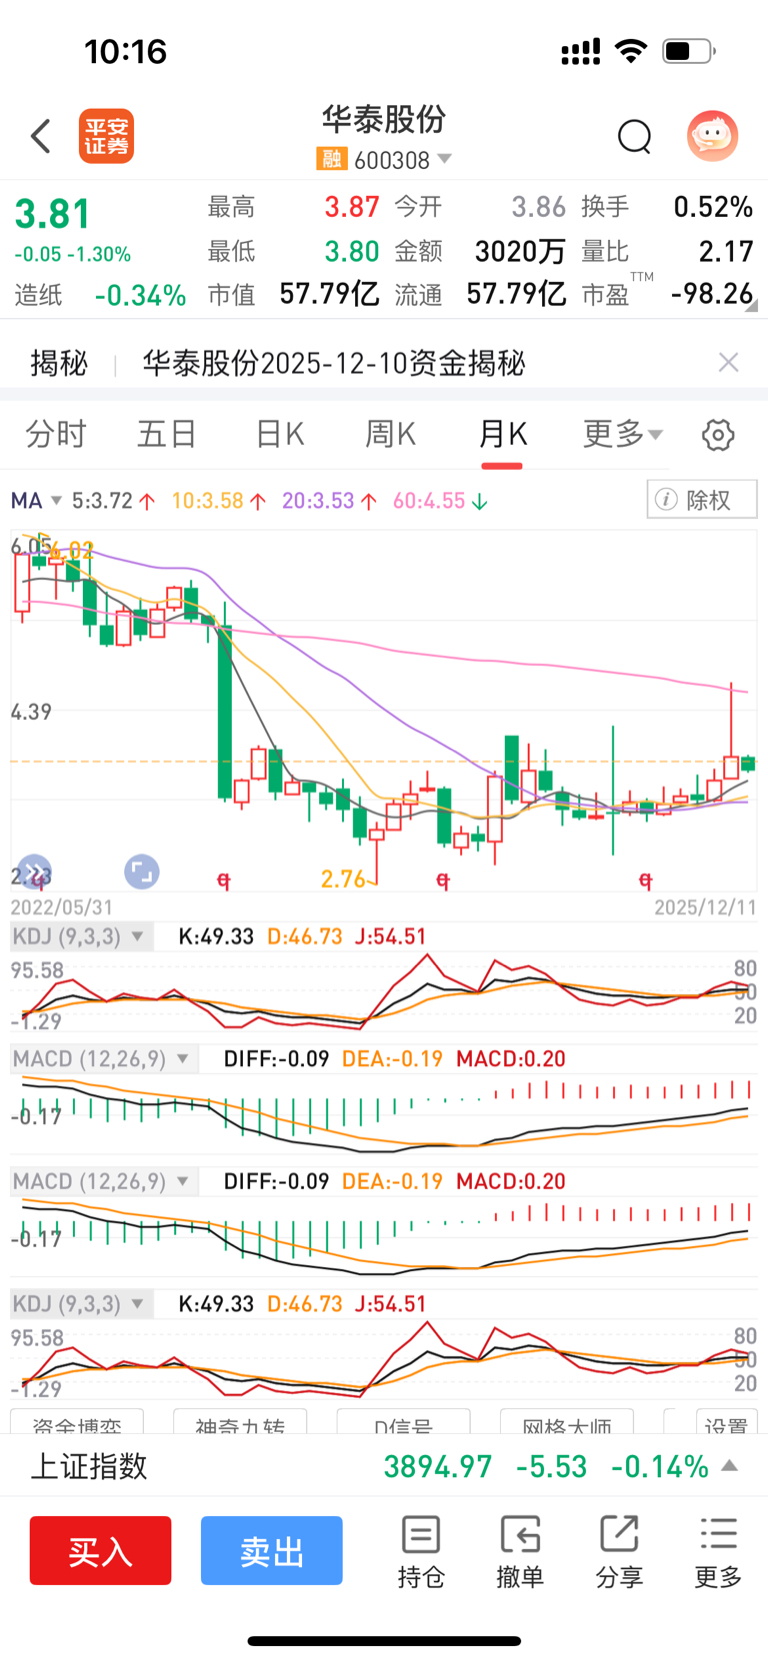Open chart settings gear icon
This screenshot has width=768, height=1663.
pyautogui.click(x=718, y=435)
